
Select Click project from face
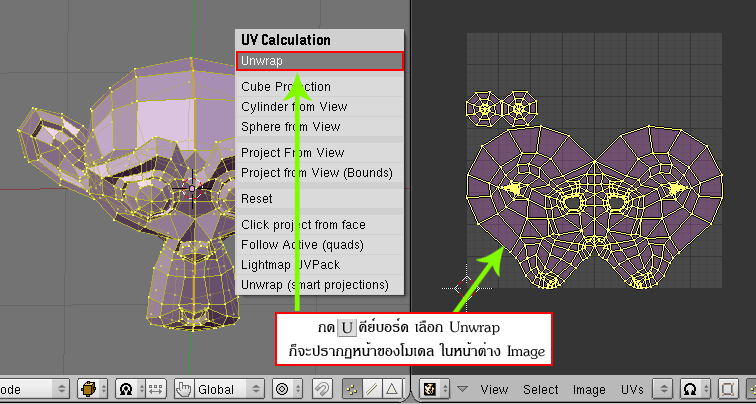pos(319,225)
